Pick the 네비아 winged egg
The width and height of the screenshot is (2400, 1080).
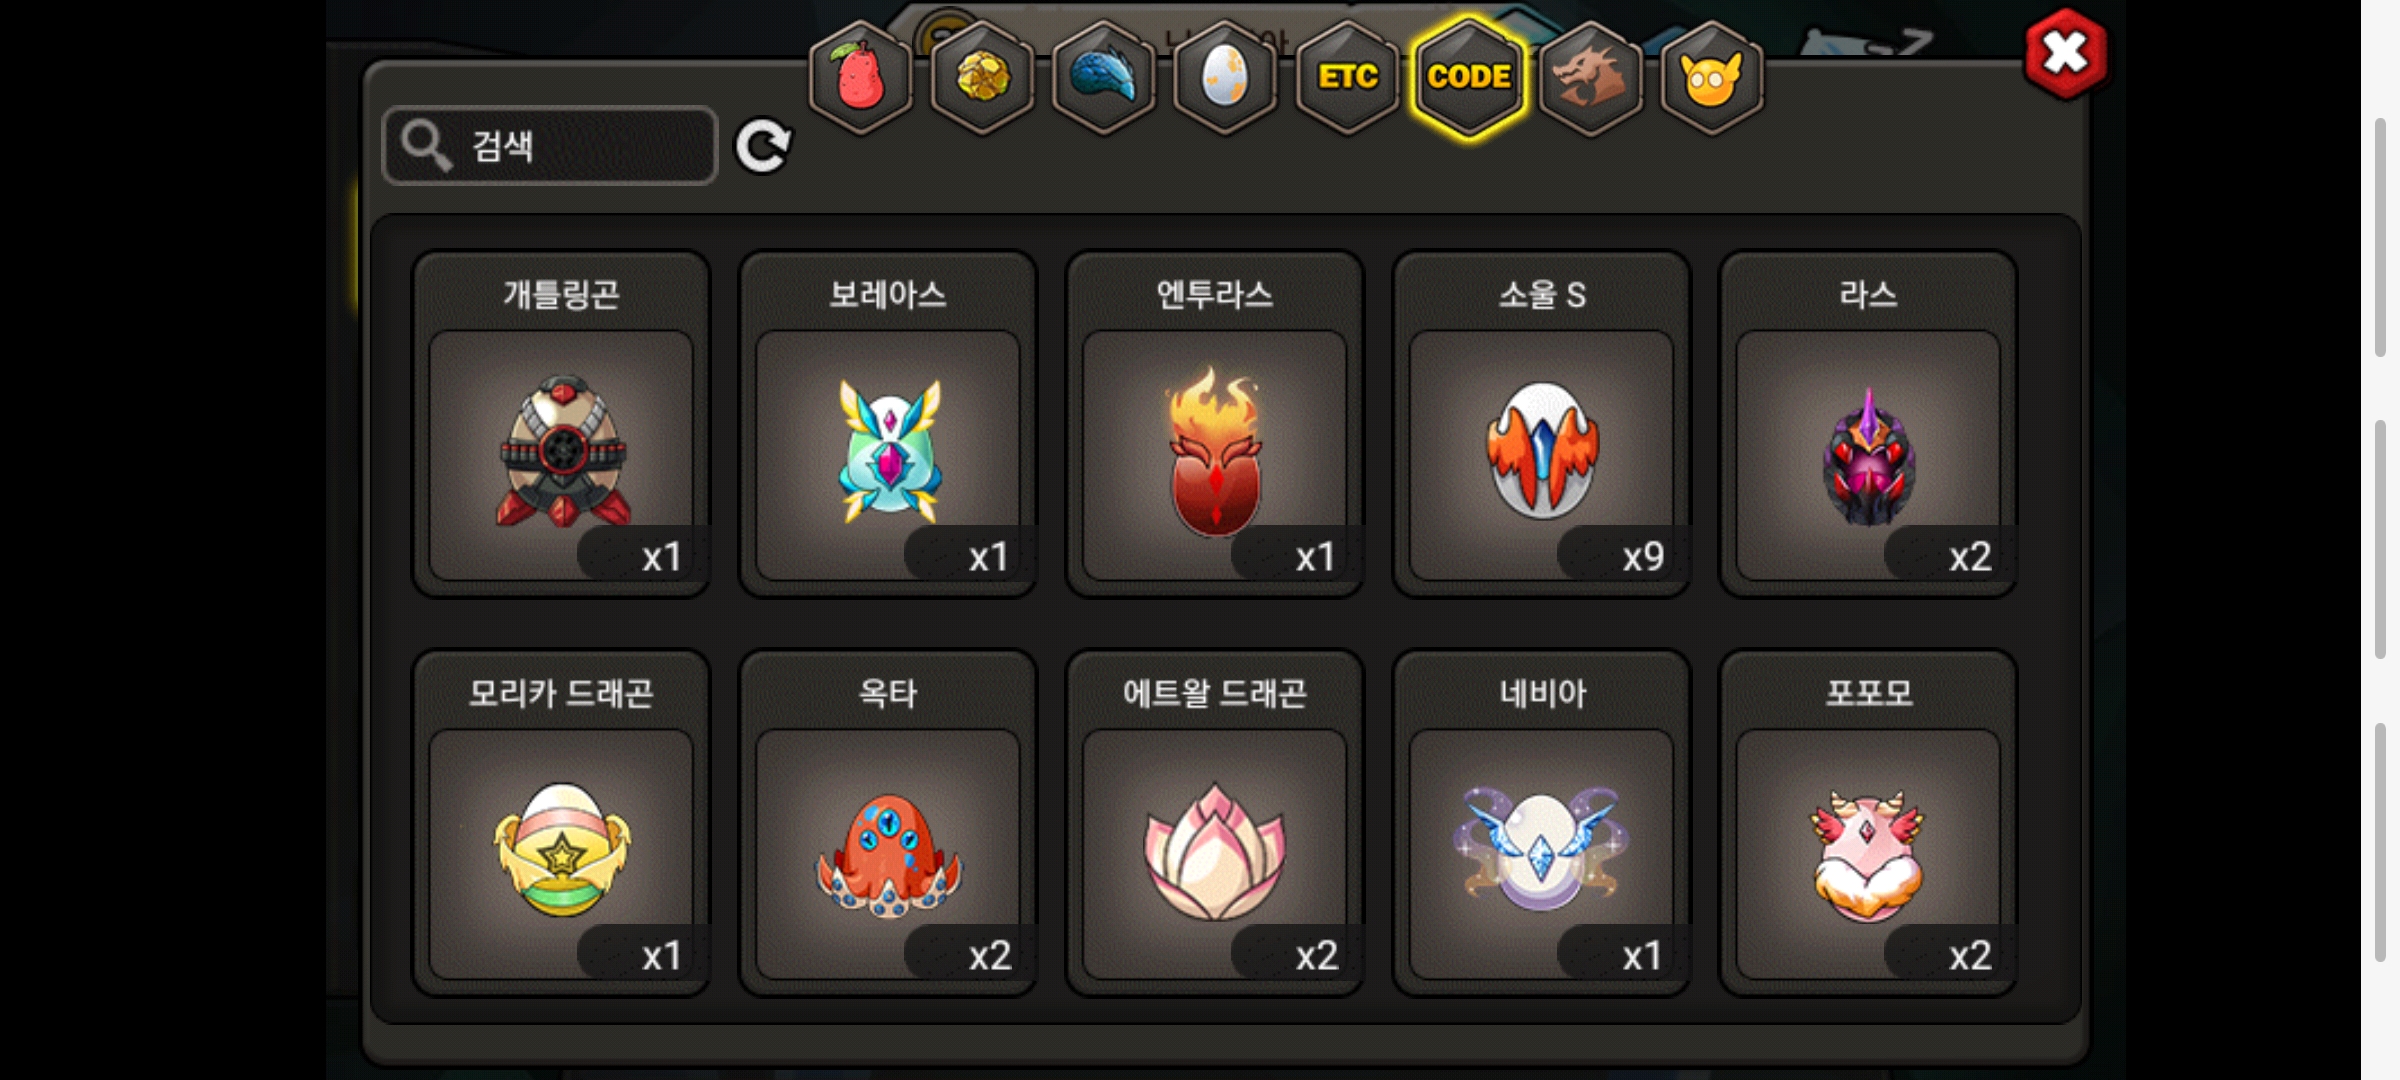coord(1542,823)
